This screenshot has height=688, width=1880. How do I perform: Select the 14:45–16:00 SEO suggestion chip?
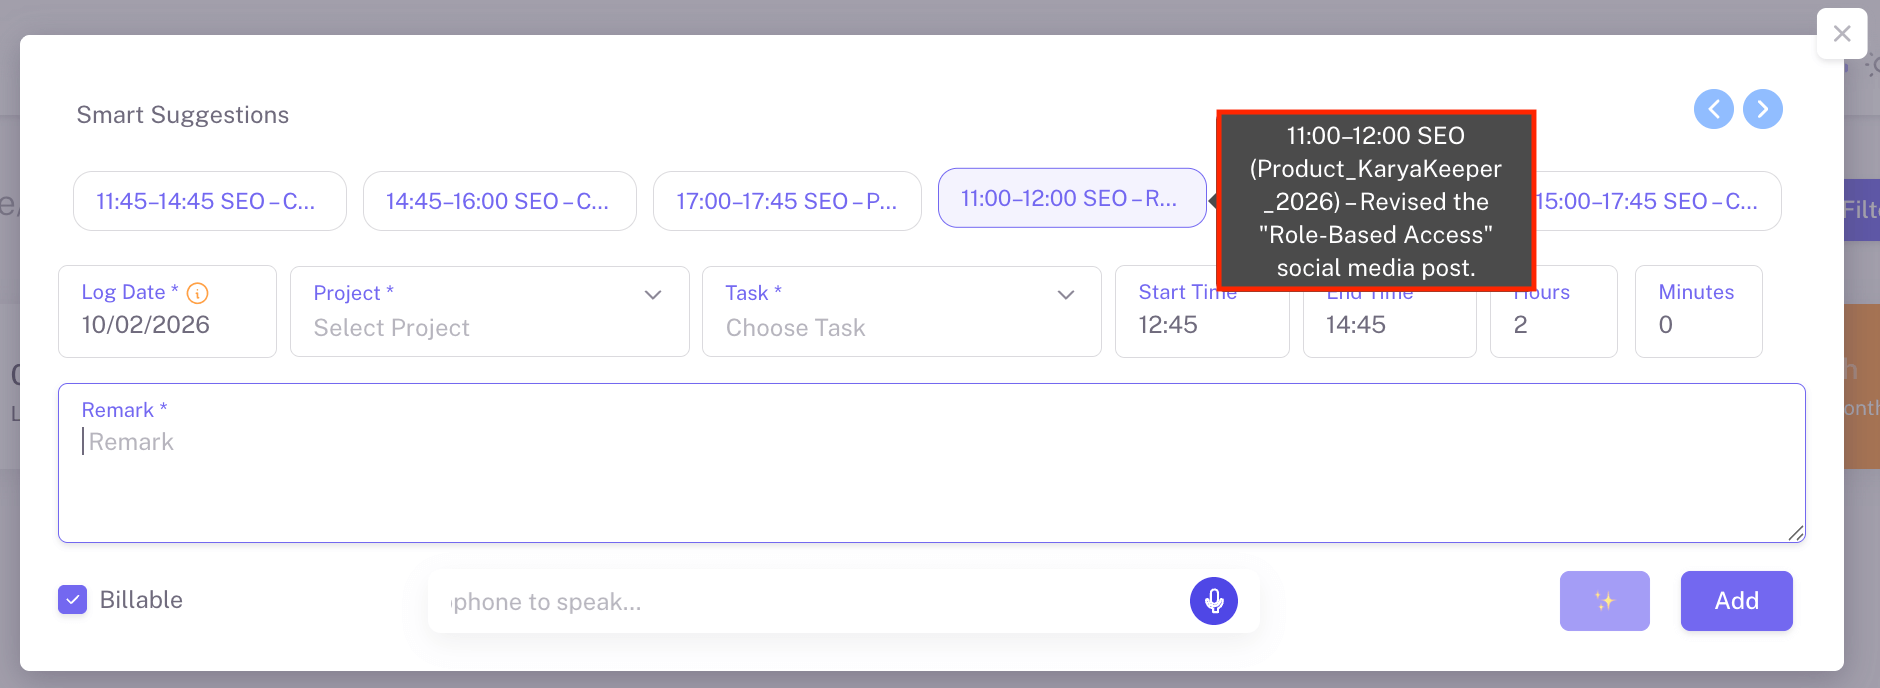coord(499,201)
